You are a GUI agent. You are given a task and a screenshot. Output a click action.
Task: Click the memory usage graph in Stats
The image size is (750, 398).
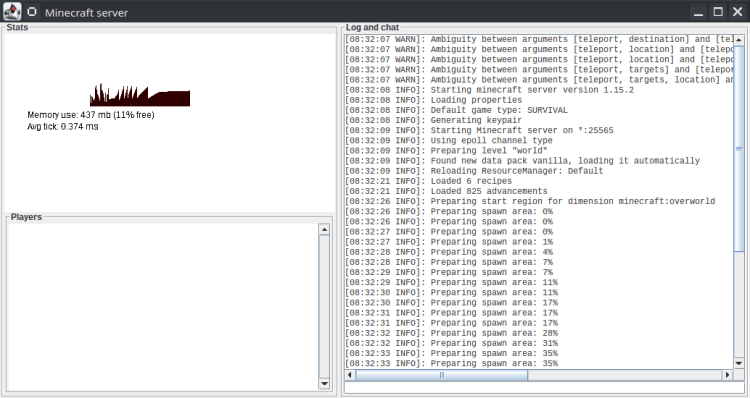[x=140, y=95]
